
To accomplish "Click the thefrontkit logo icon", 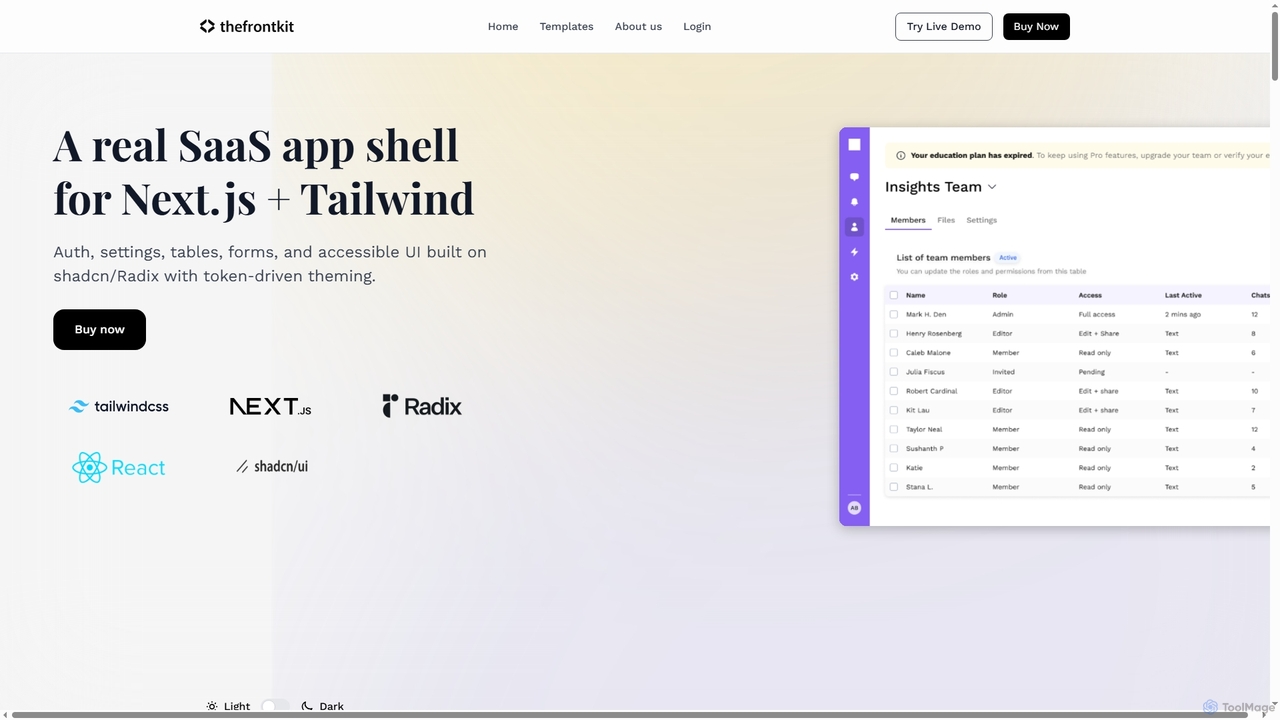I will coord(207,26).
